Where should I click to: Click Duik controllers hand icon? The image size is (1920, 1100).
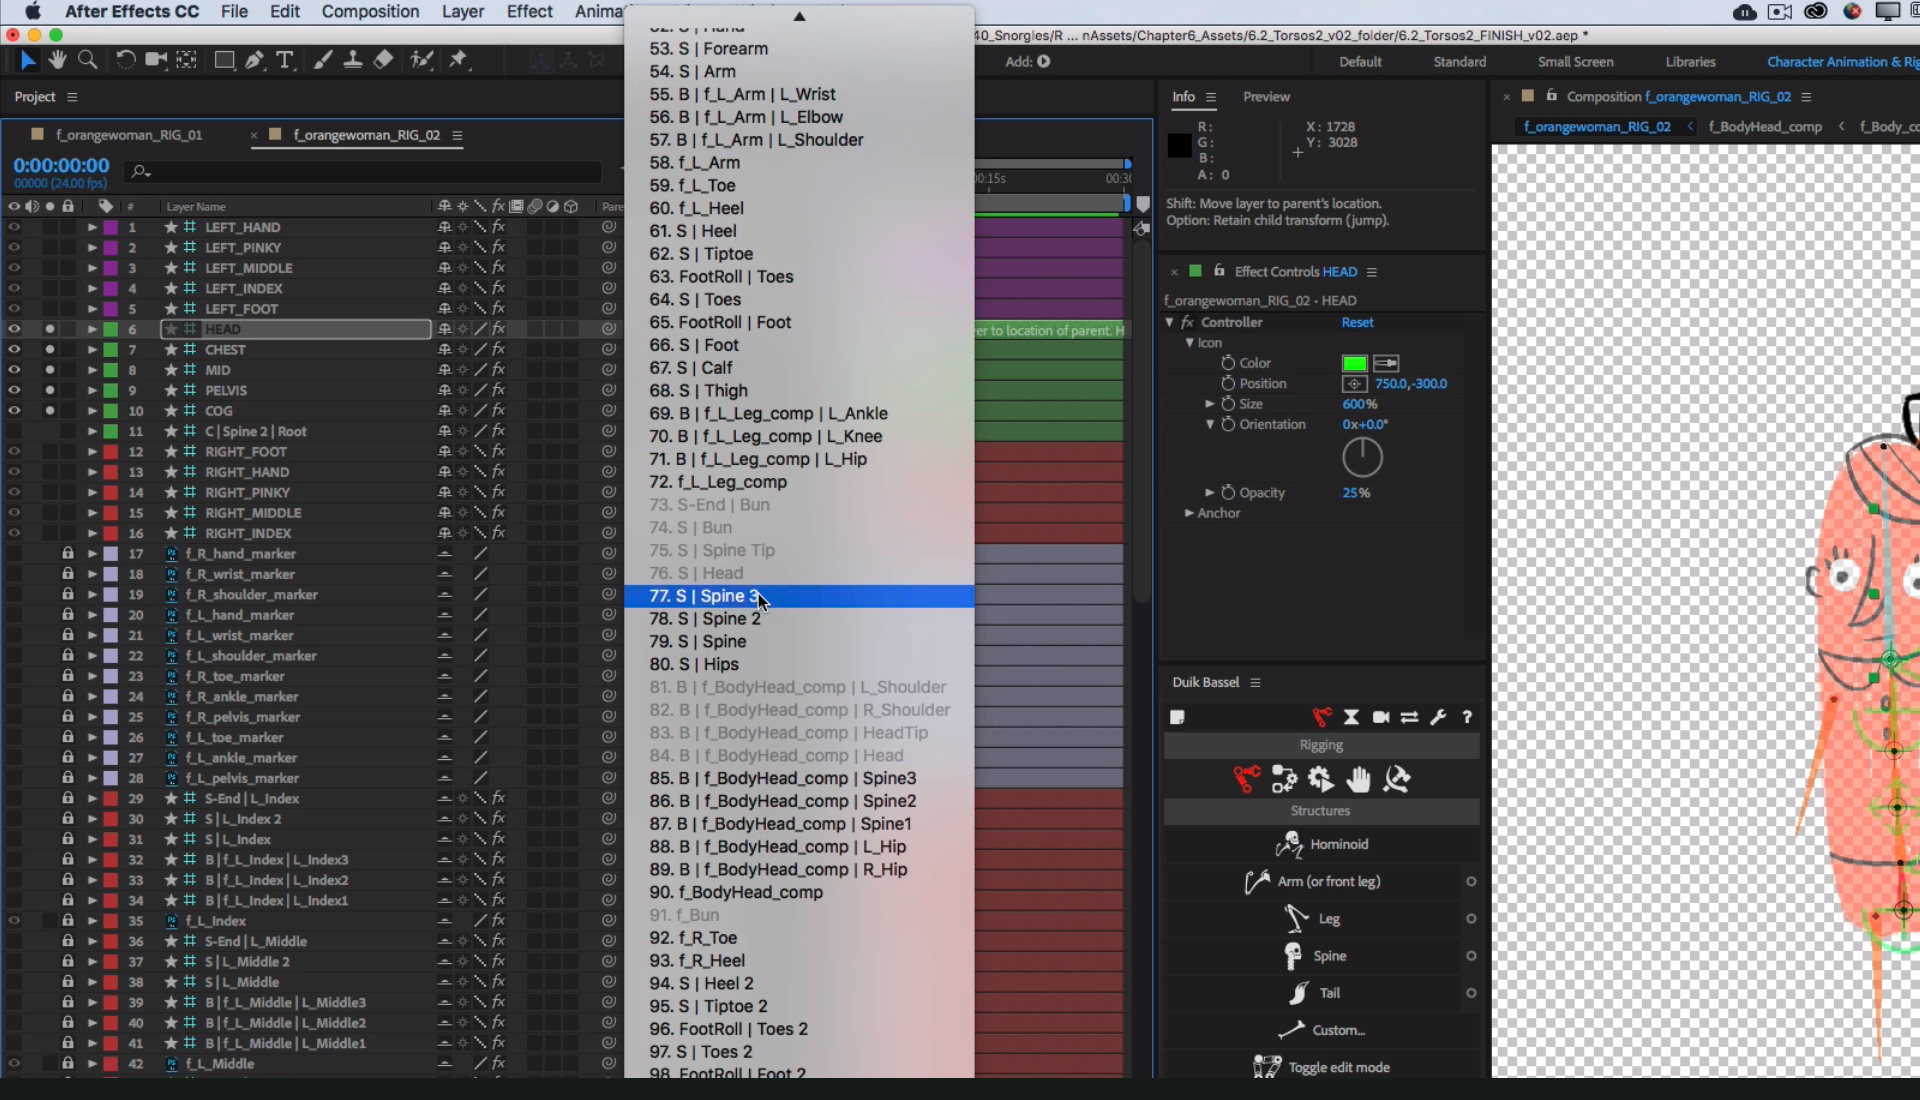click(x=1358, y=779)
